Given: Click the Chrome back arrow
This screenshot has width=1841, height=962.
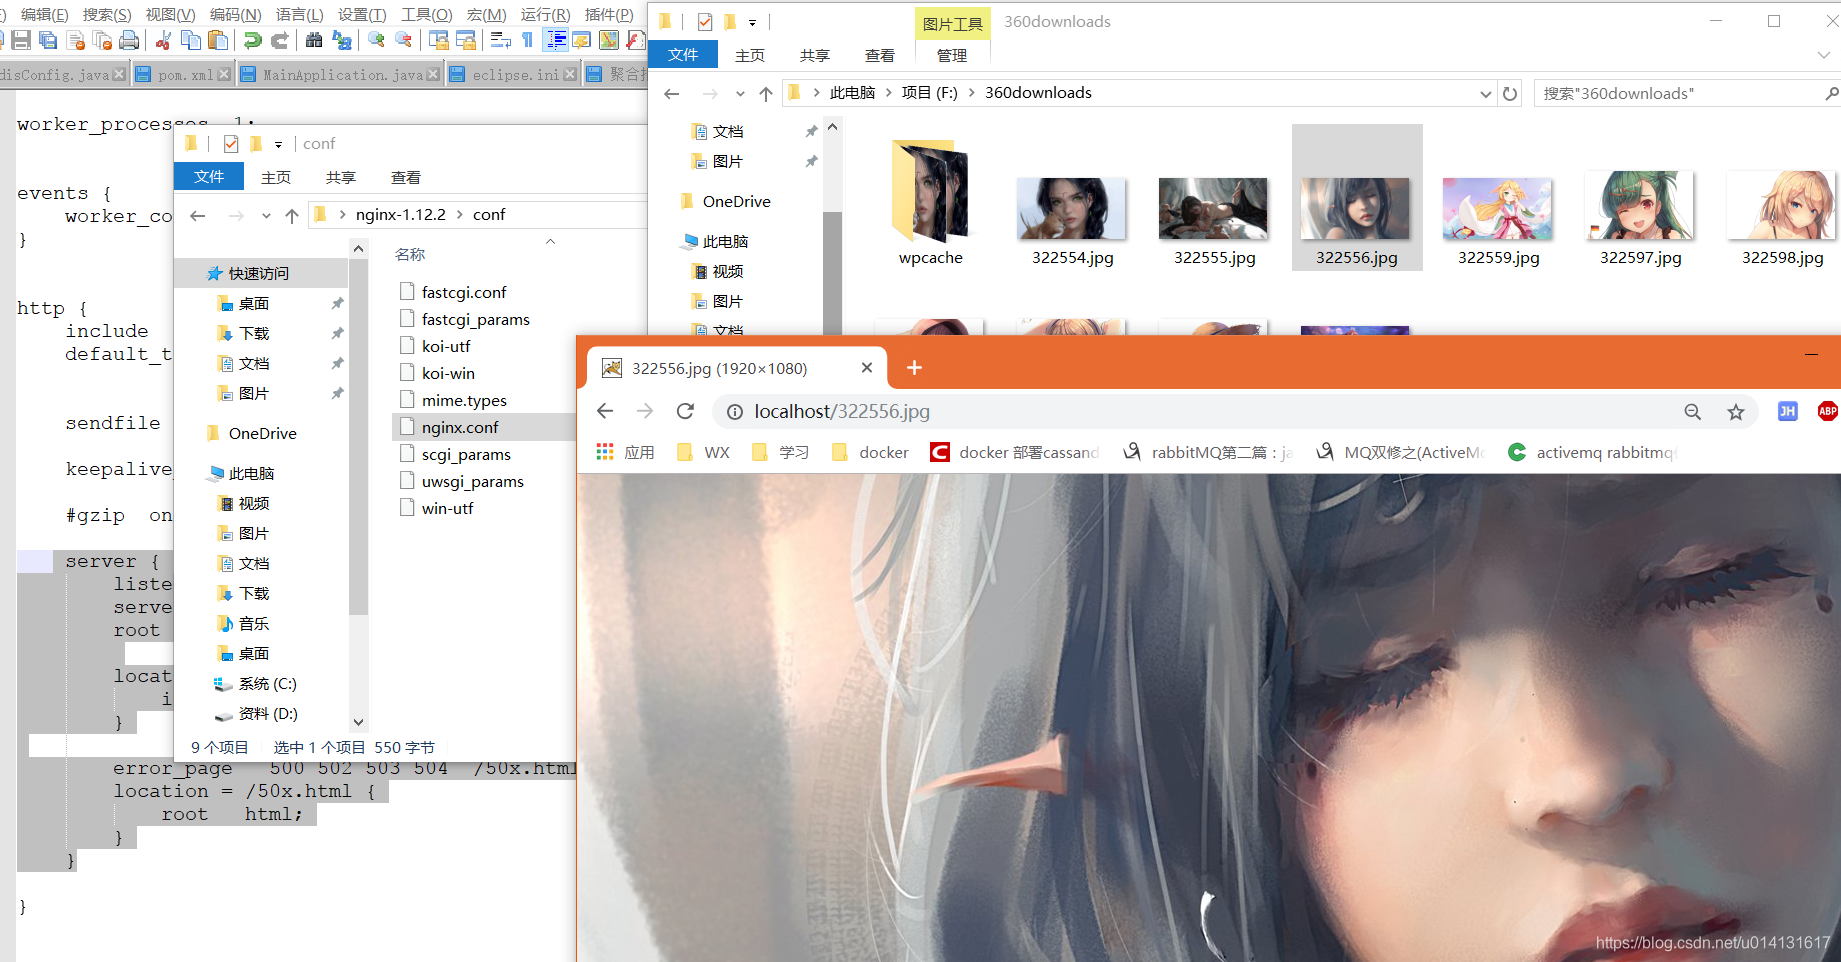Looking at the screenshot, I should tap(605, 411).
